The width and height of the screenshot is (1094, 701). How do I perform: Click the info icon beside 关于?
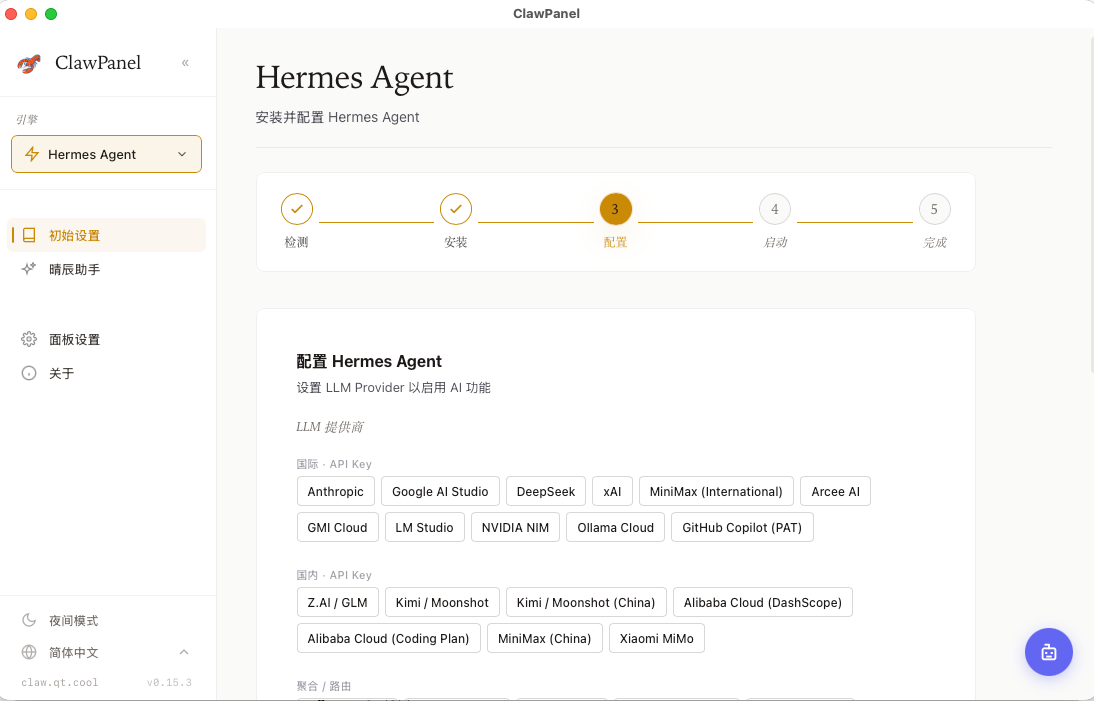pyautogui.click(x=29, y=373)
